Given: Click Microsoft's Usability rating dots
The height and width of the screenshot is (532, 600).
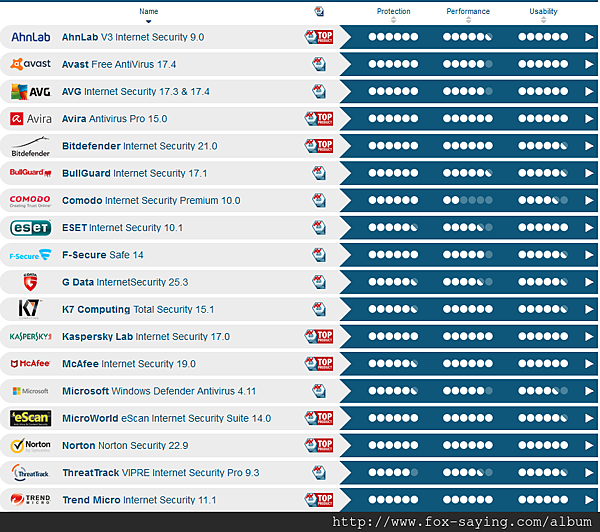Looking at the screenshot, I should tap(543, 391).
